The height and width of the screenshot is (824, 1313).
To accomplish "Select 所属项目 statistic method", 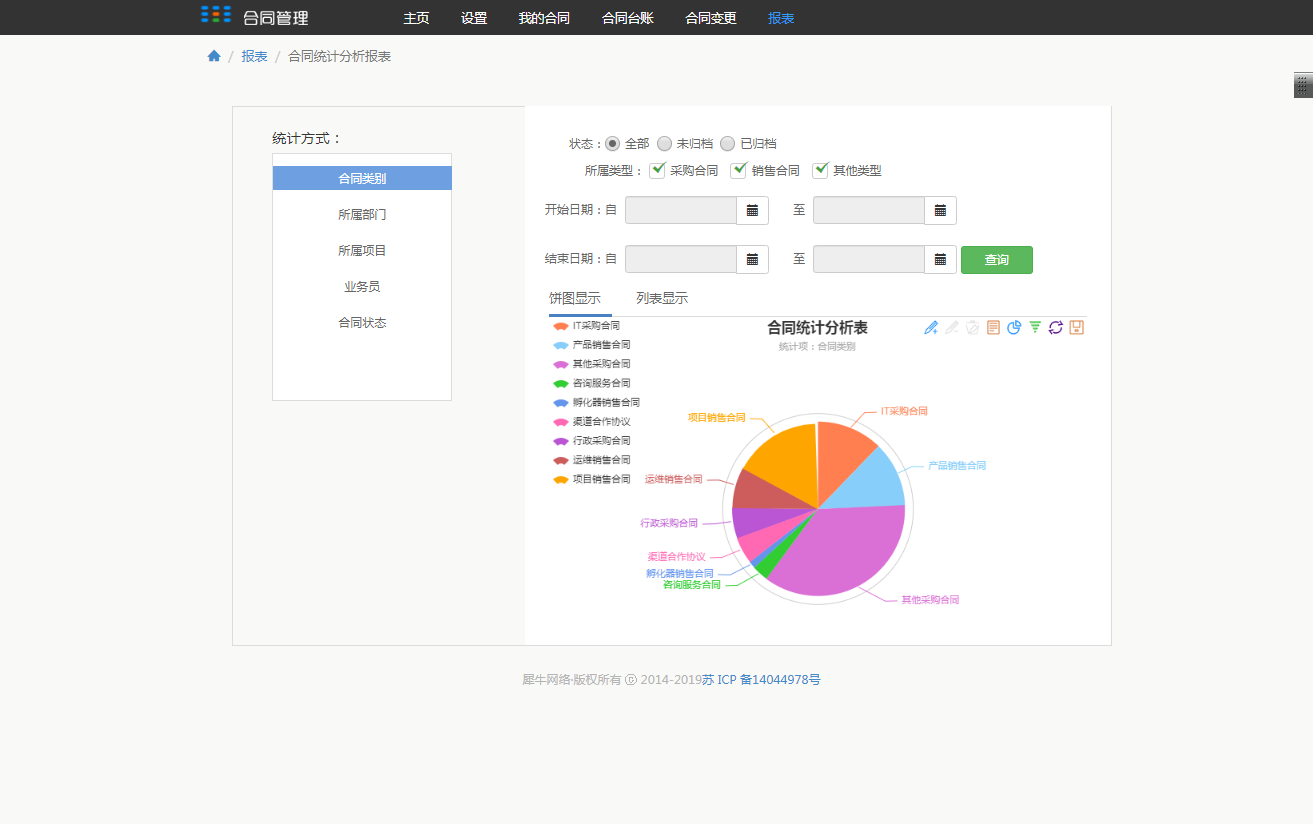I will coord(362,250).
